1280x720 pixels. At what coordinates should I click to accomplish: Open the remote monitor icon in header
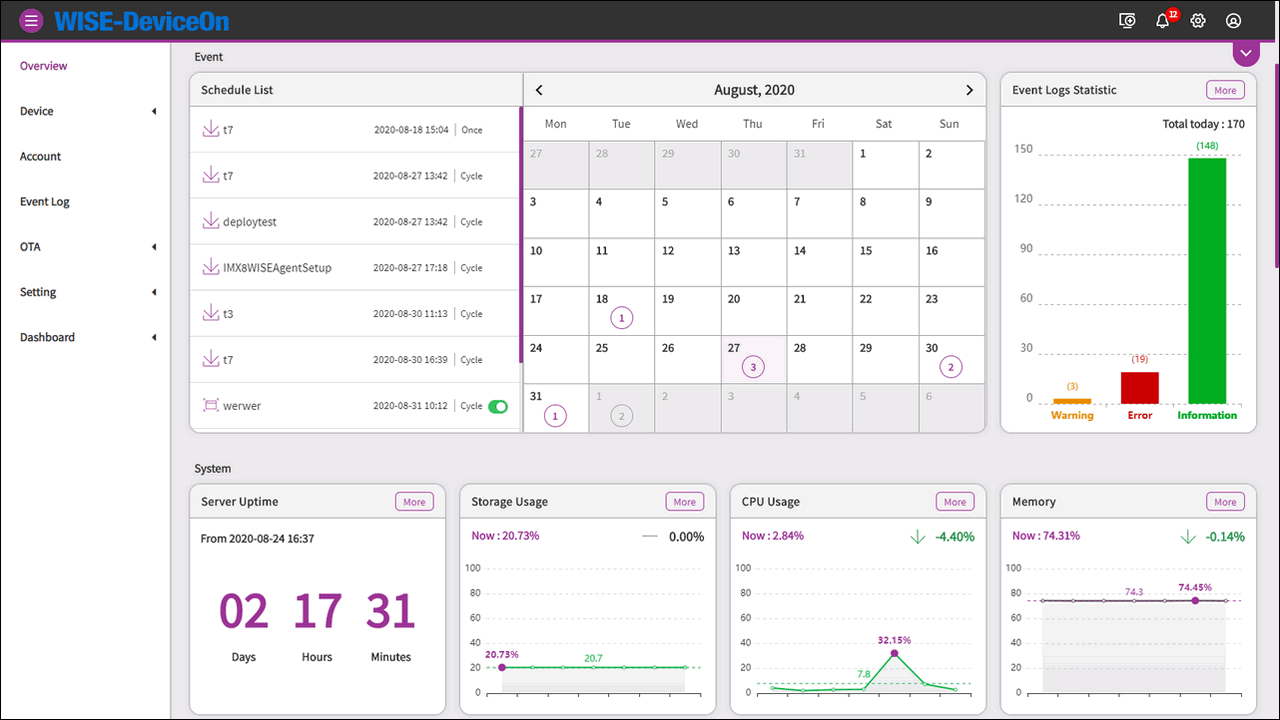coord(1127,21)
